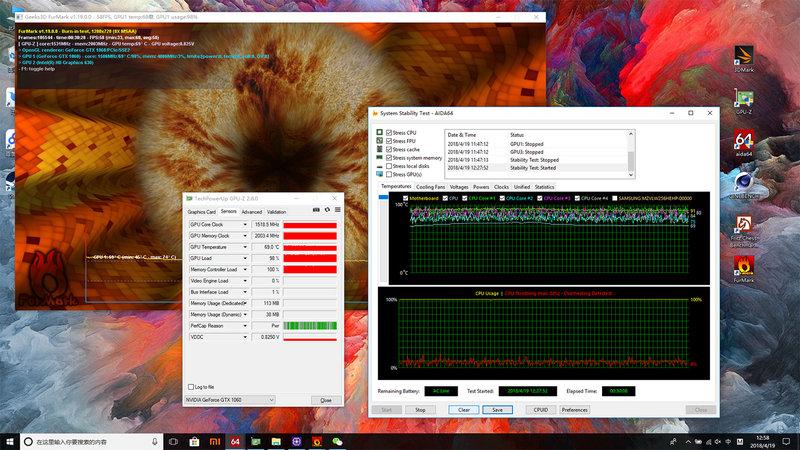Uncheck Stress FPU in AIDA64
The width and height of the screenshot is (800, 450).
tap(389, 141)
